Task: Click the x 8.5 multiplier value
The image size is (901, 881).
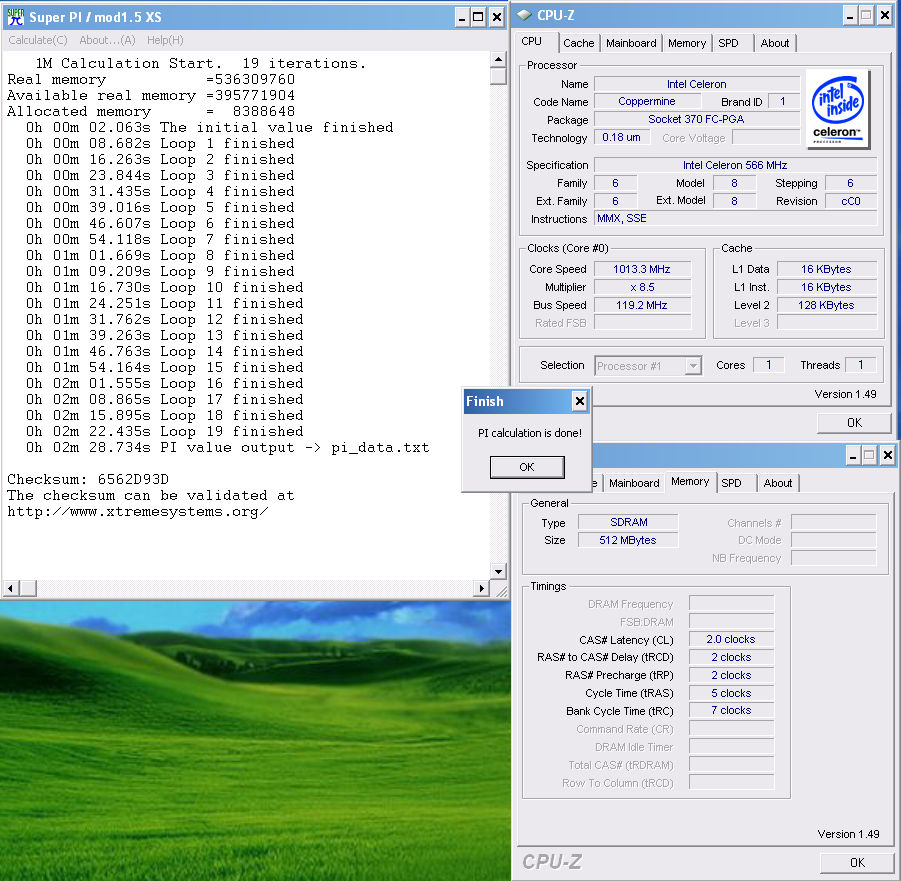Action: [x=642, y=287]
